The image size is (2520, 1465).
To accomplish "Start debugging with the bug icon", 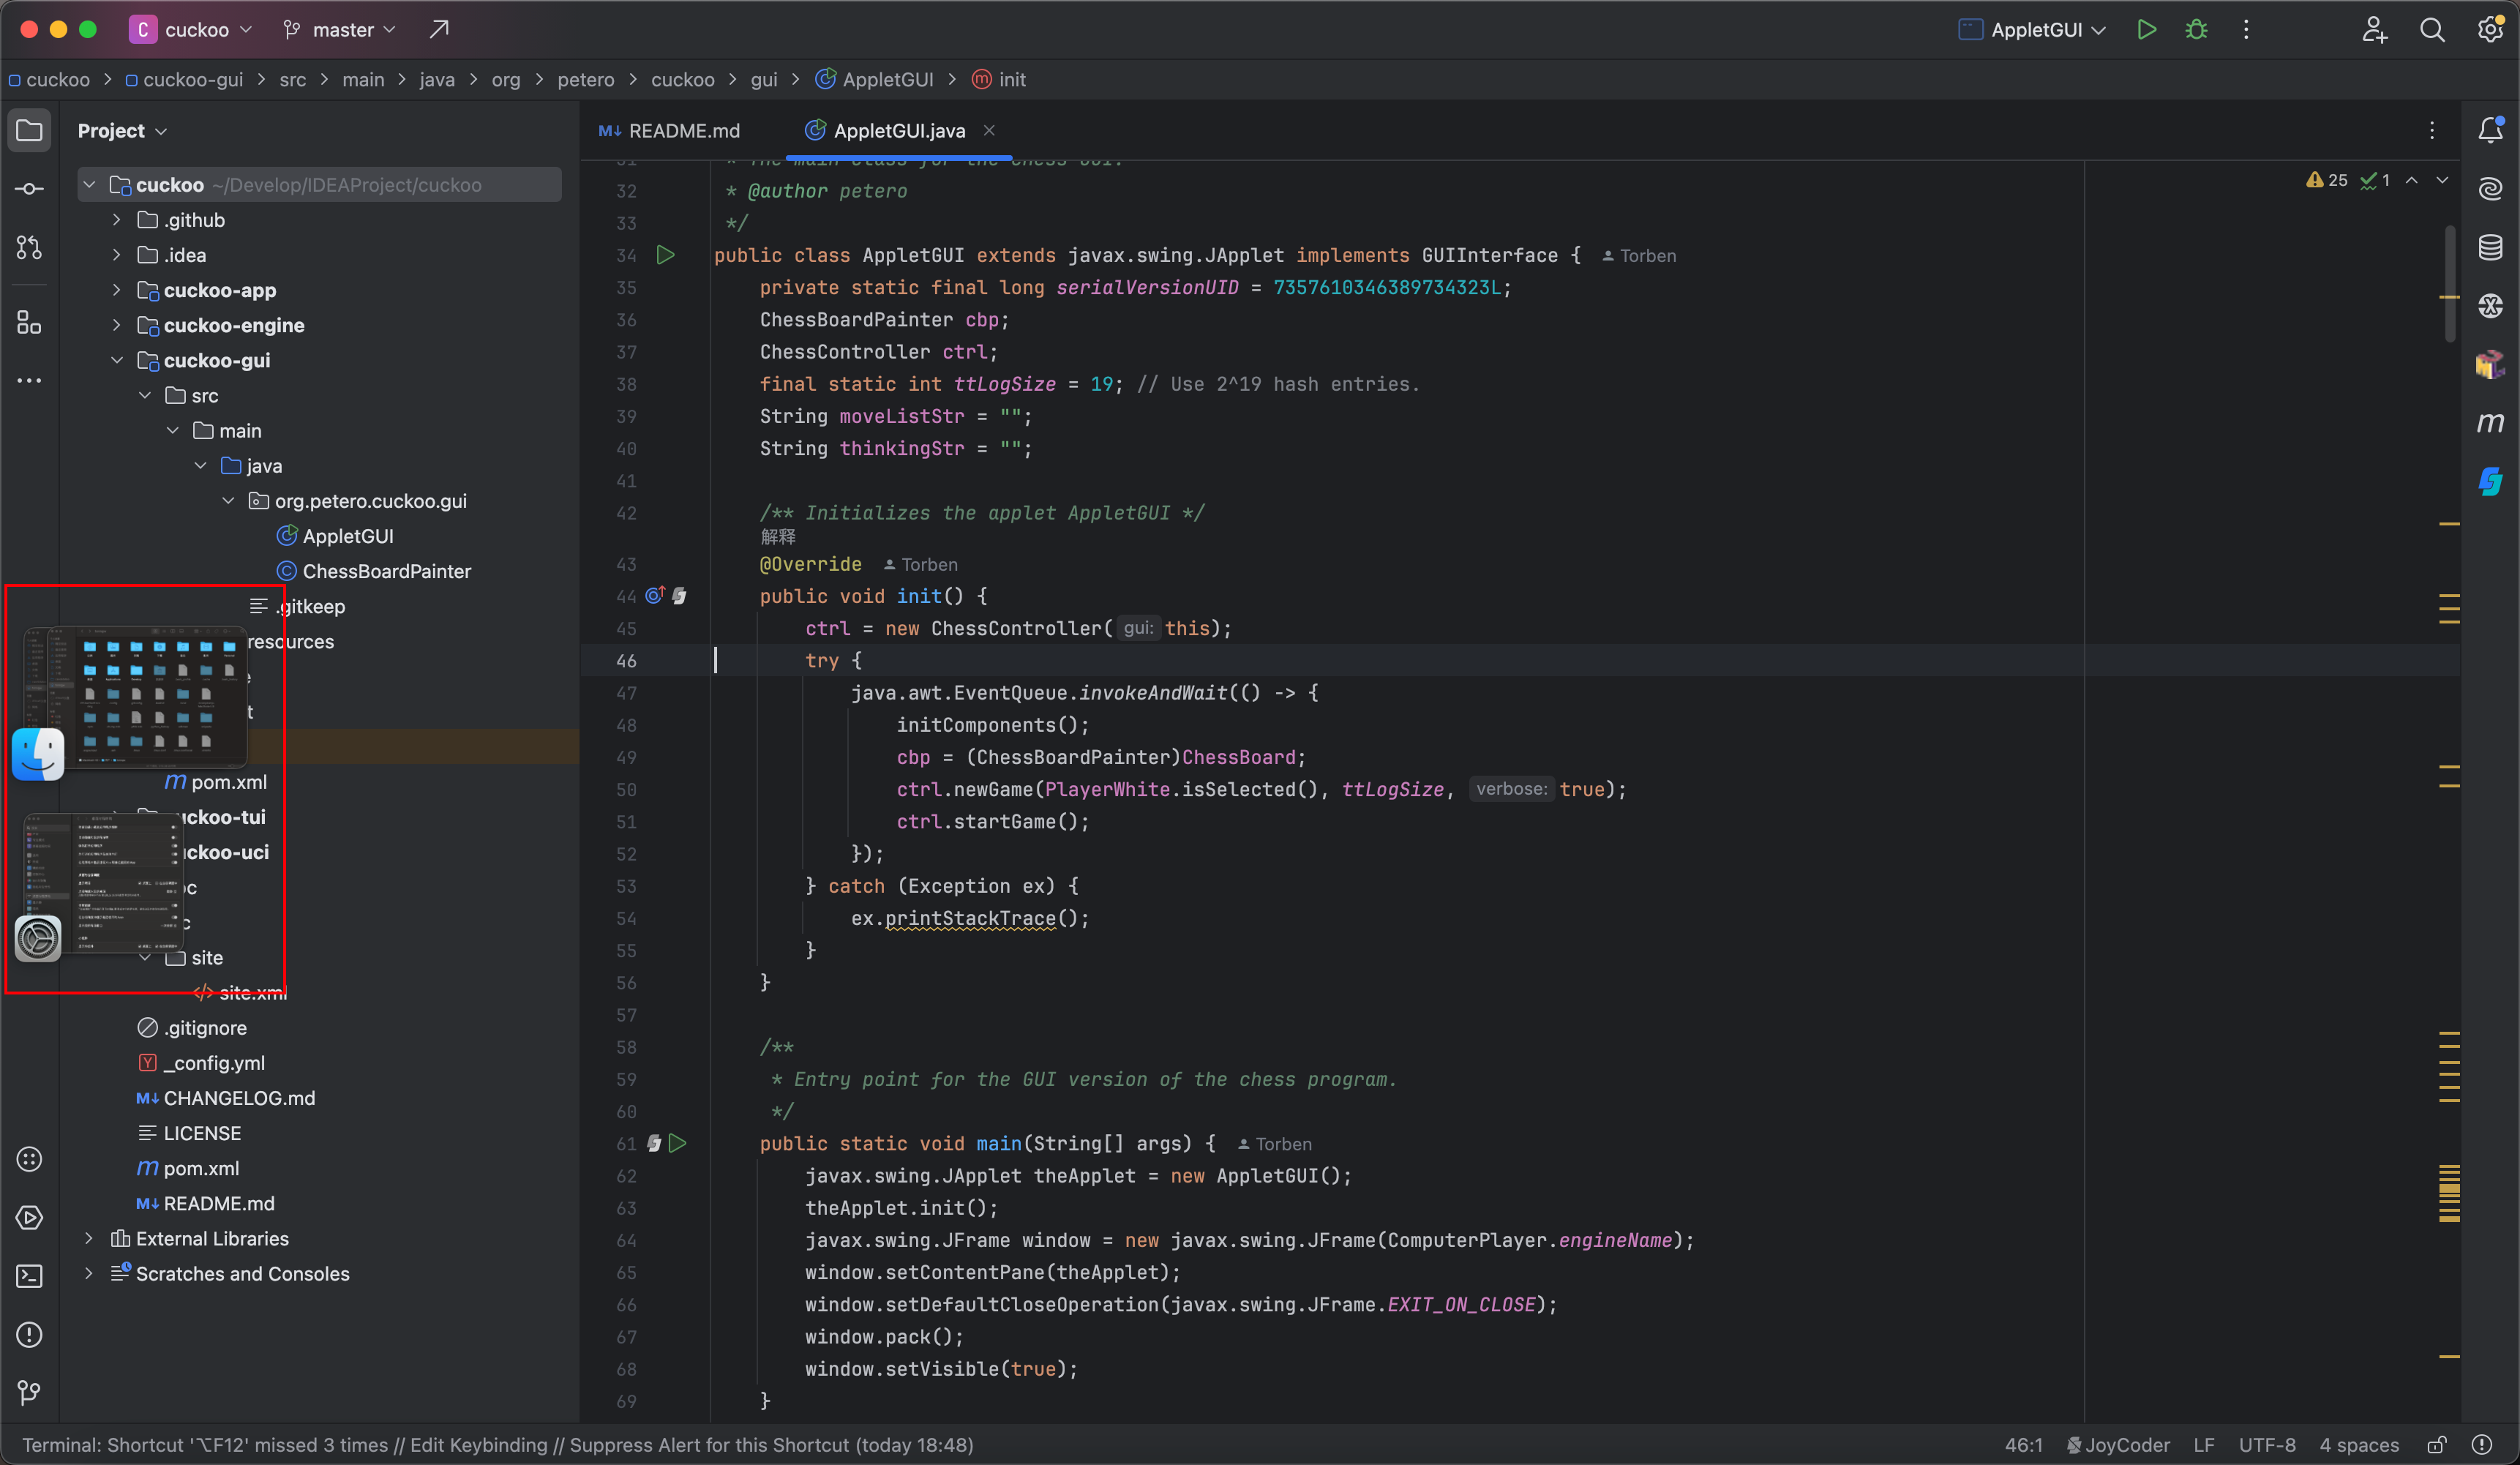I will 2196,29.
